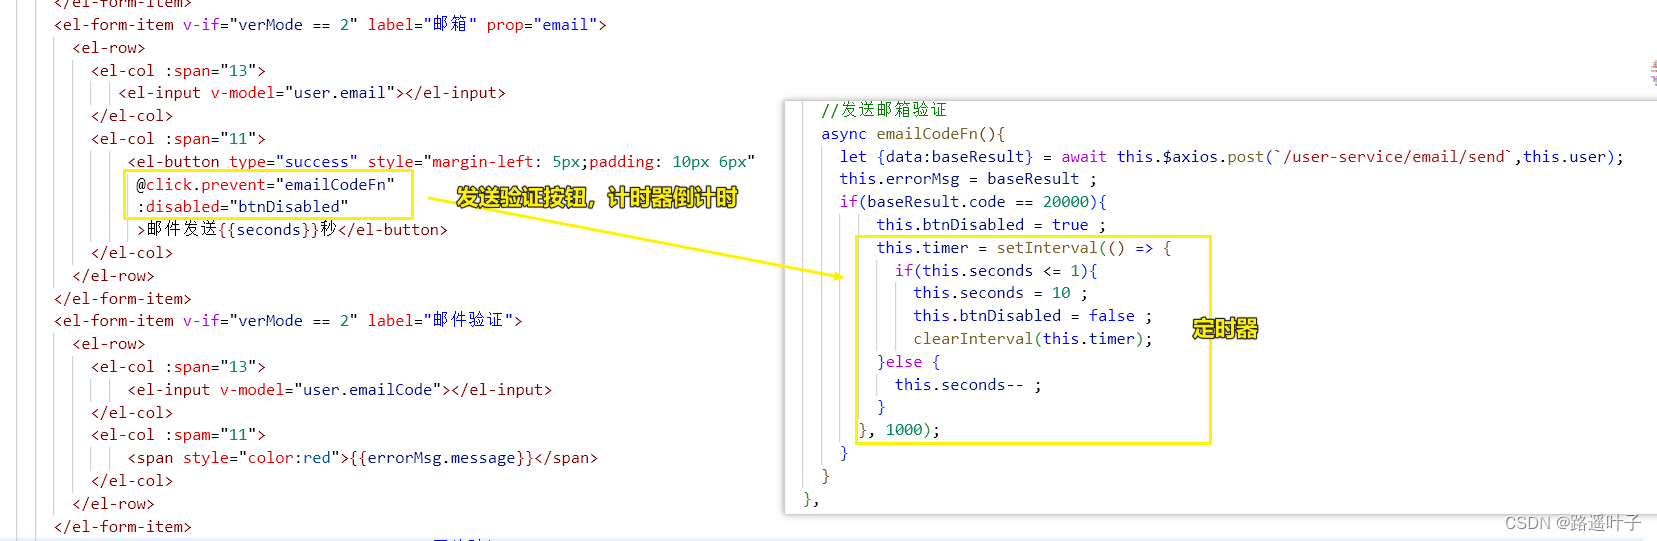Place cursor on the setInterval call line
Viewport: 1657px width, 541px height.
tap(1023, 248)
